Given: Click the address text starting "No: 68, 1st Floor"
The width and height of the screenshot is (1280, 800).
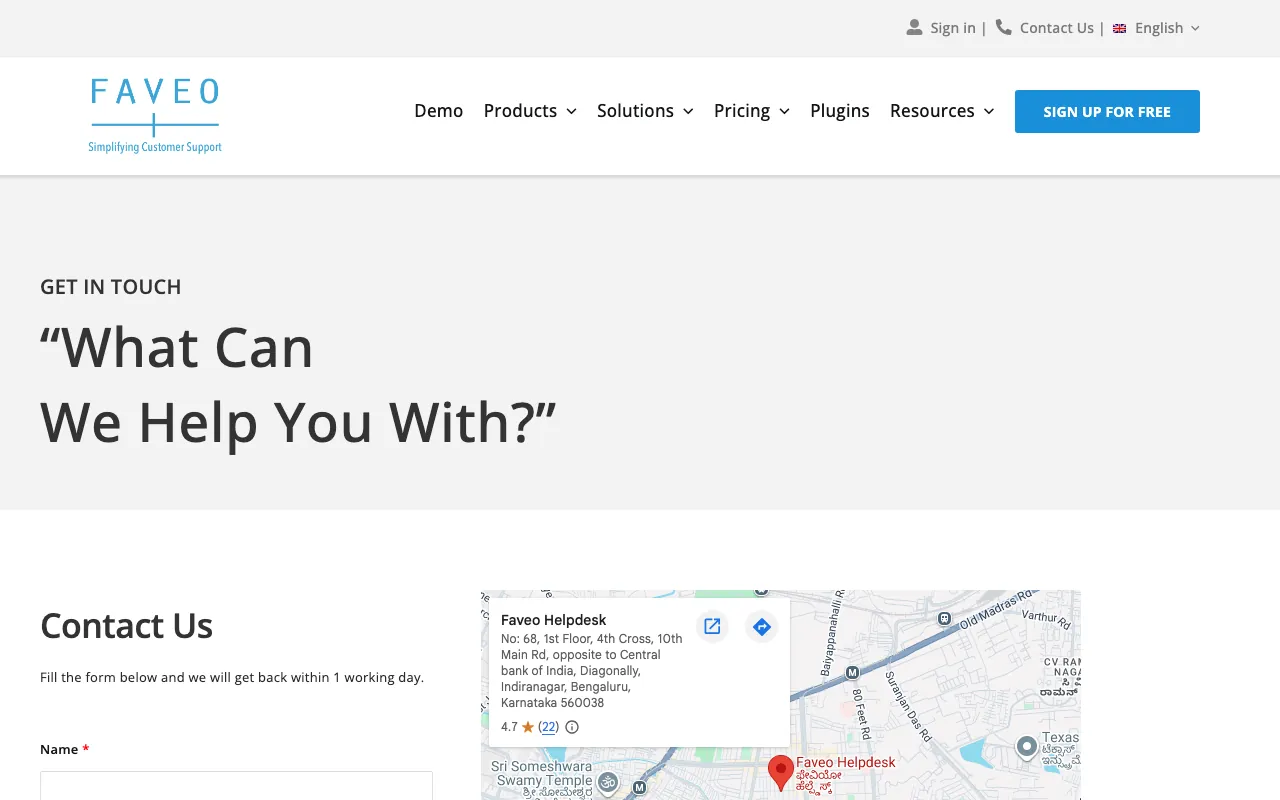Looking at the screenshot, I should [592, 670].
